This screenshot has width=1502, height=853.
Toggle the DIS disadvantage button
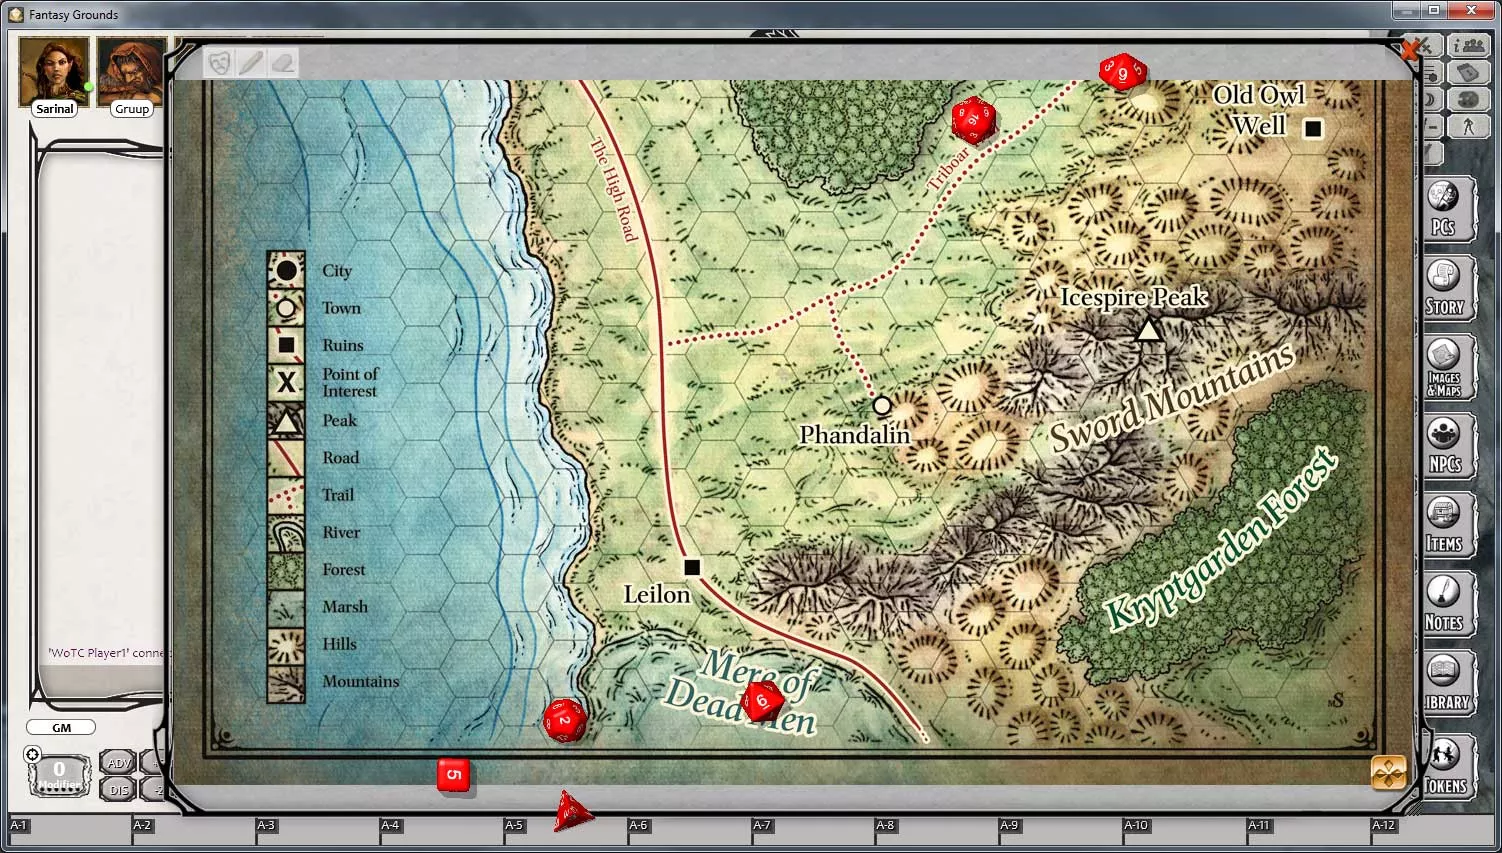(118, 789)
